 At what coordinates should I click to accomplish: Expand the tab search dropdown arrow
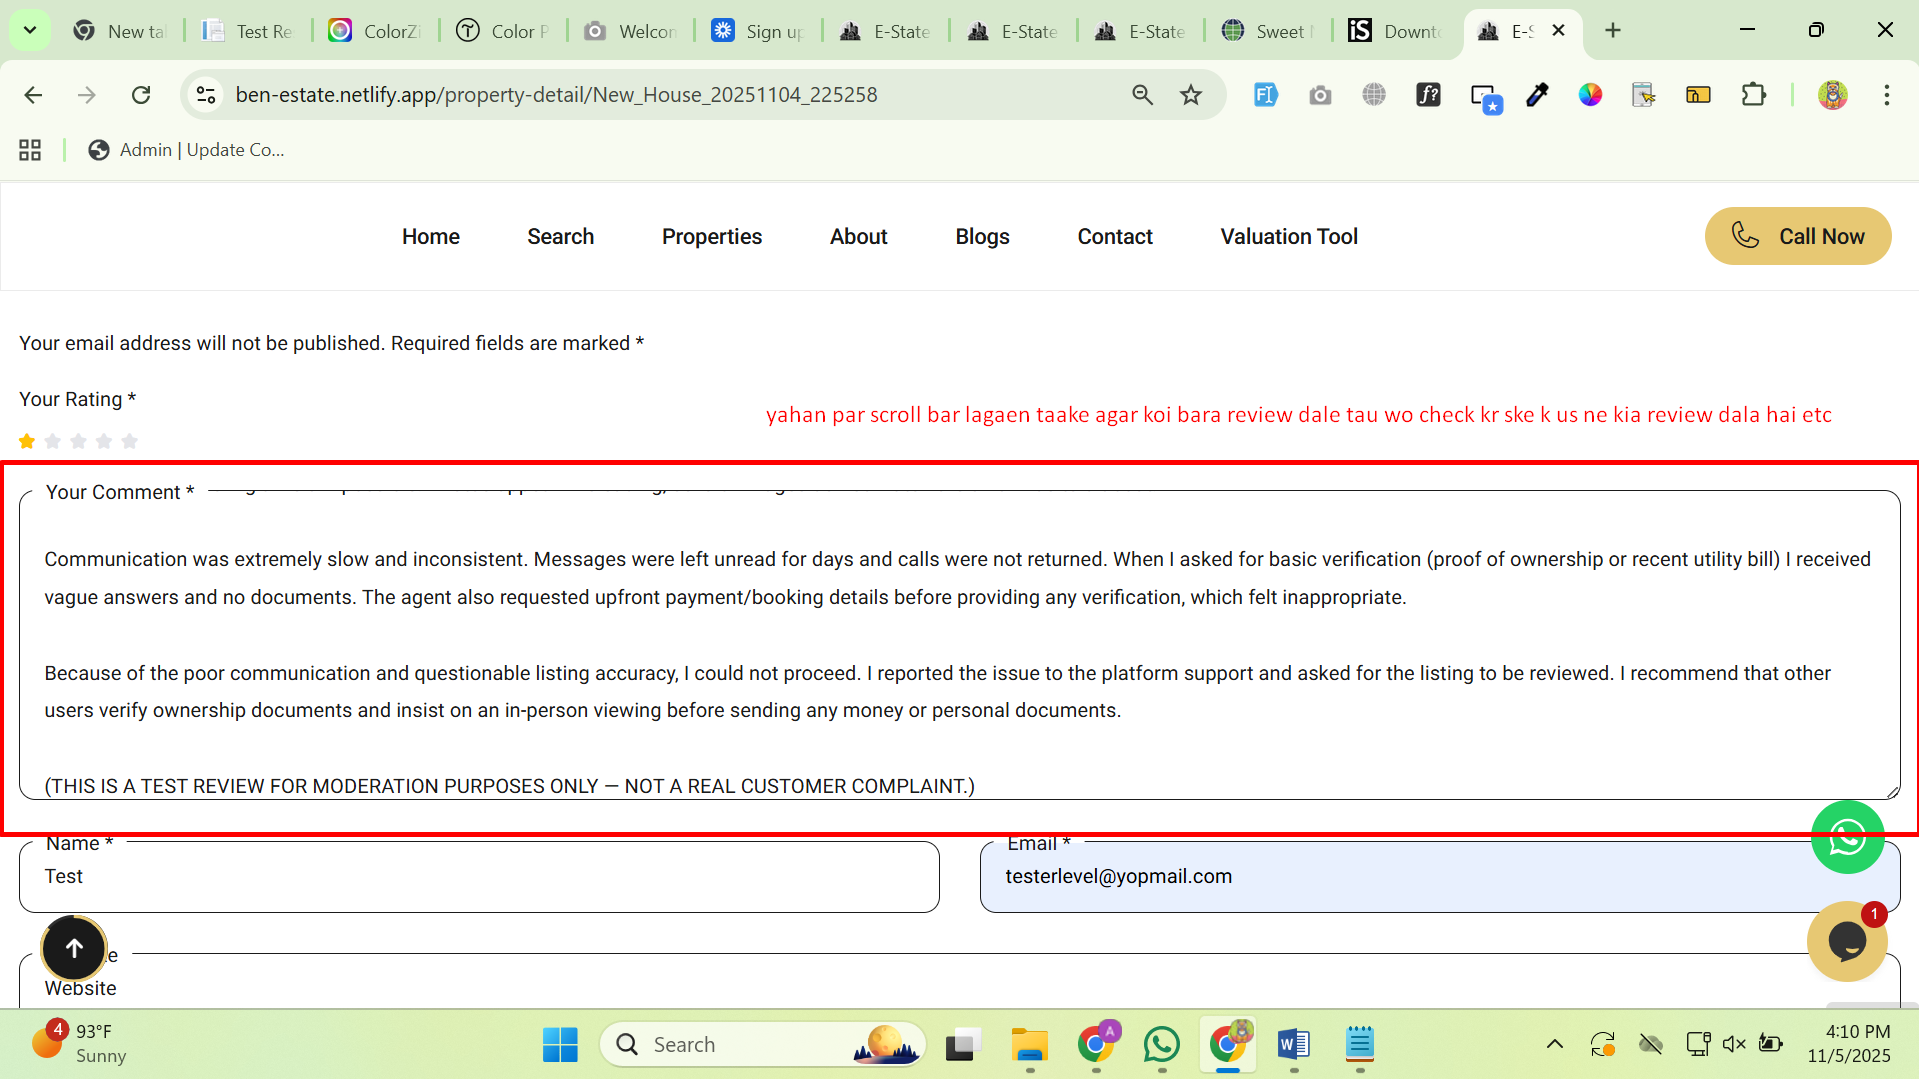pyautogui.click(x=30, y=30)
